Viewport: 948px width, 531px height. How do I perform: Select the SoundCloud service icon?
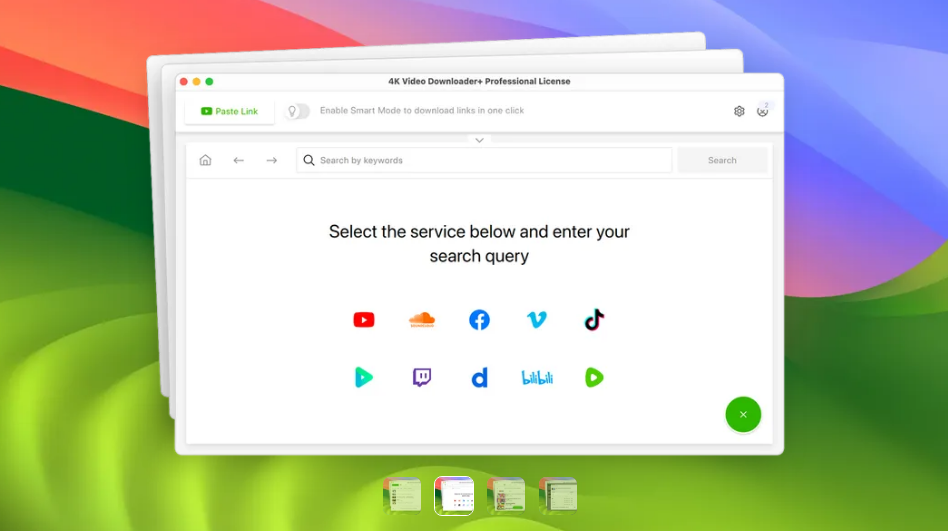(421, 319)
